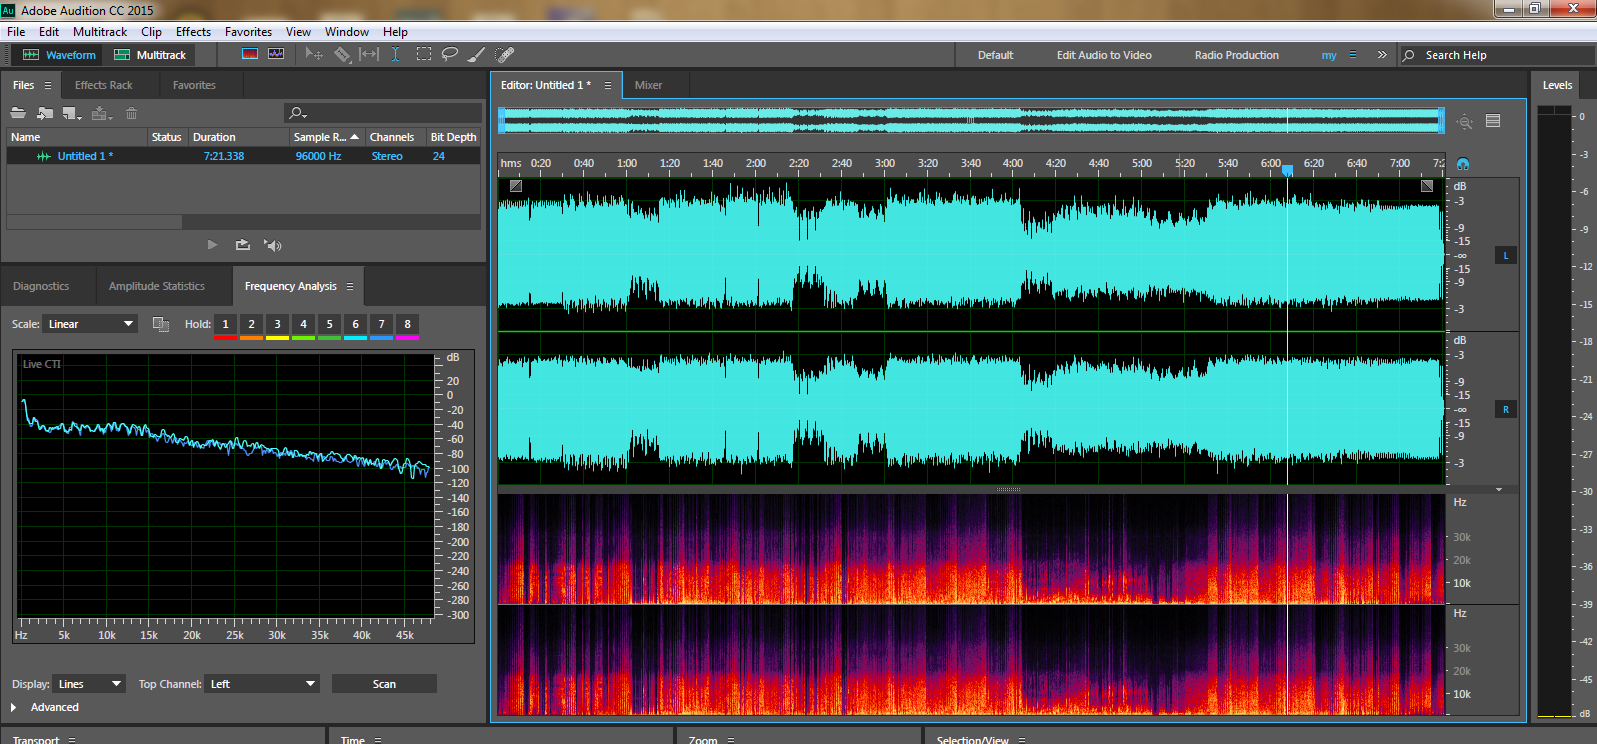Open the Scale dropdown set to Linear
The width and height of the screenshot is (1597, 744).
(90, 324)
